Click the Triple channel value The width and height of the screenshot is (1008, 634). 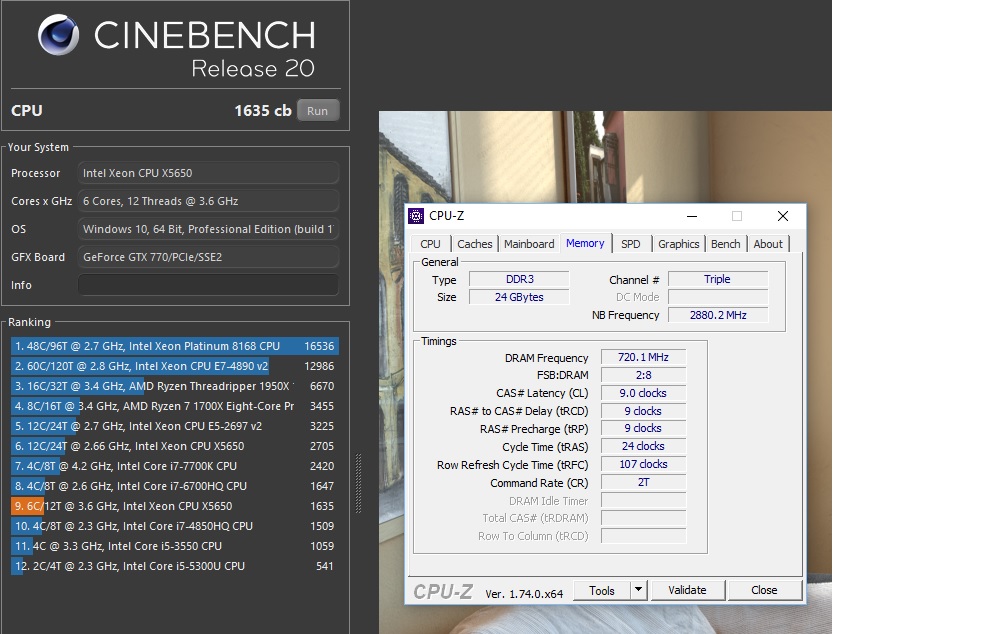click(x=718, y=279)
